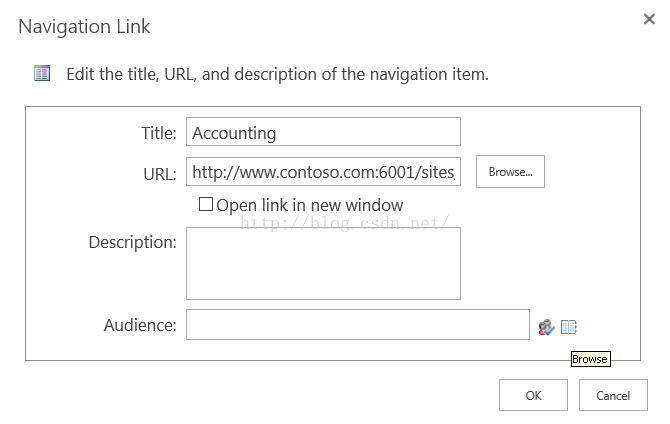Click the Audience input box
This screenshot has height=424, width=670.
[x=358, y=325]
